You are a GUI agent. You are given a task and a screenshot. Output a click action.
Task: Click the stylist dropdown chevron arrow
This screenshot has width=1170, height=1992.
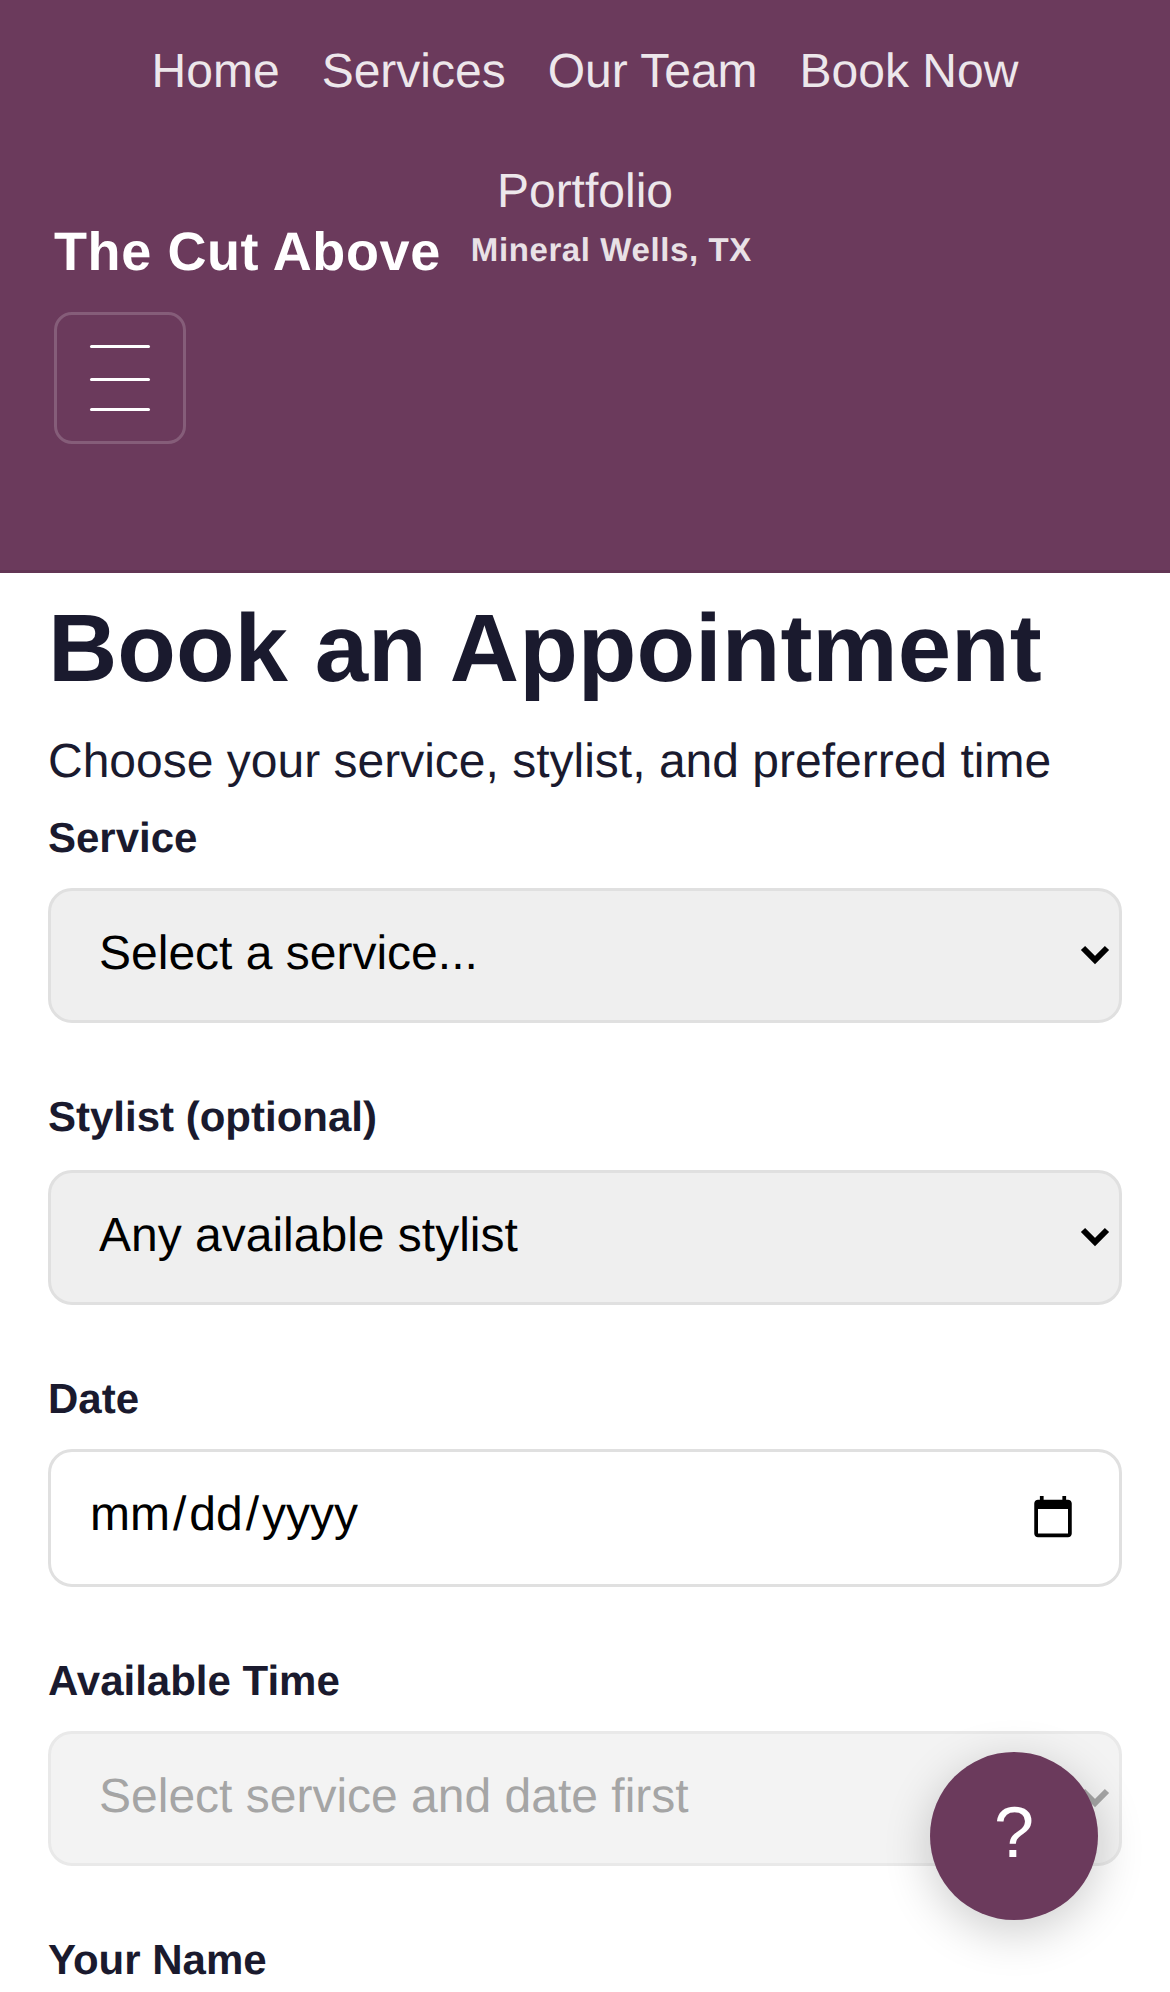(x=1095, y=1237)
